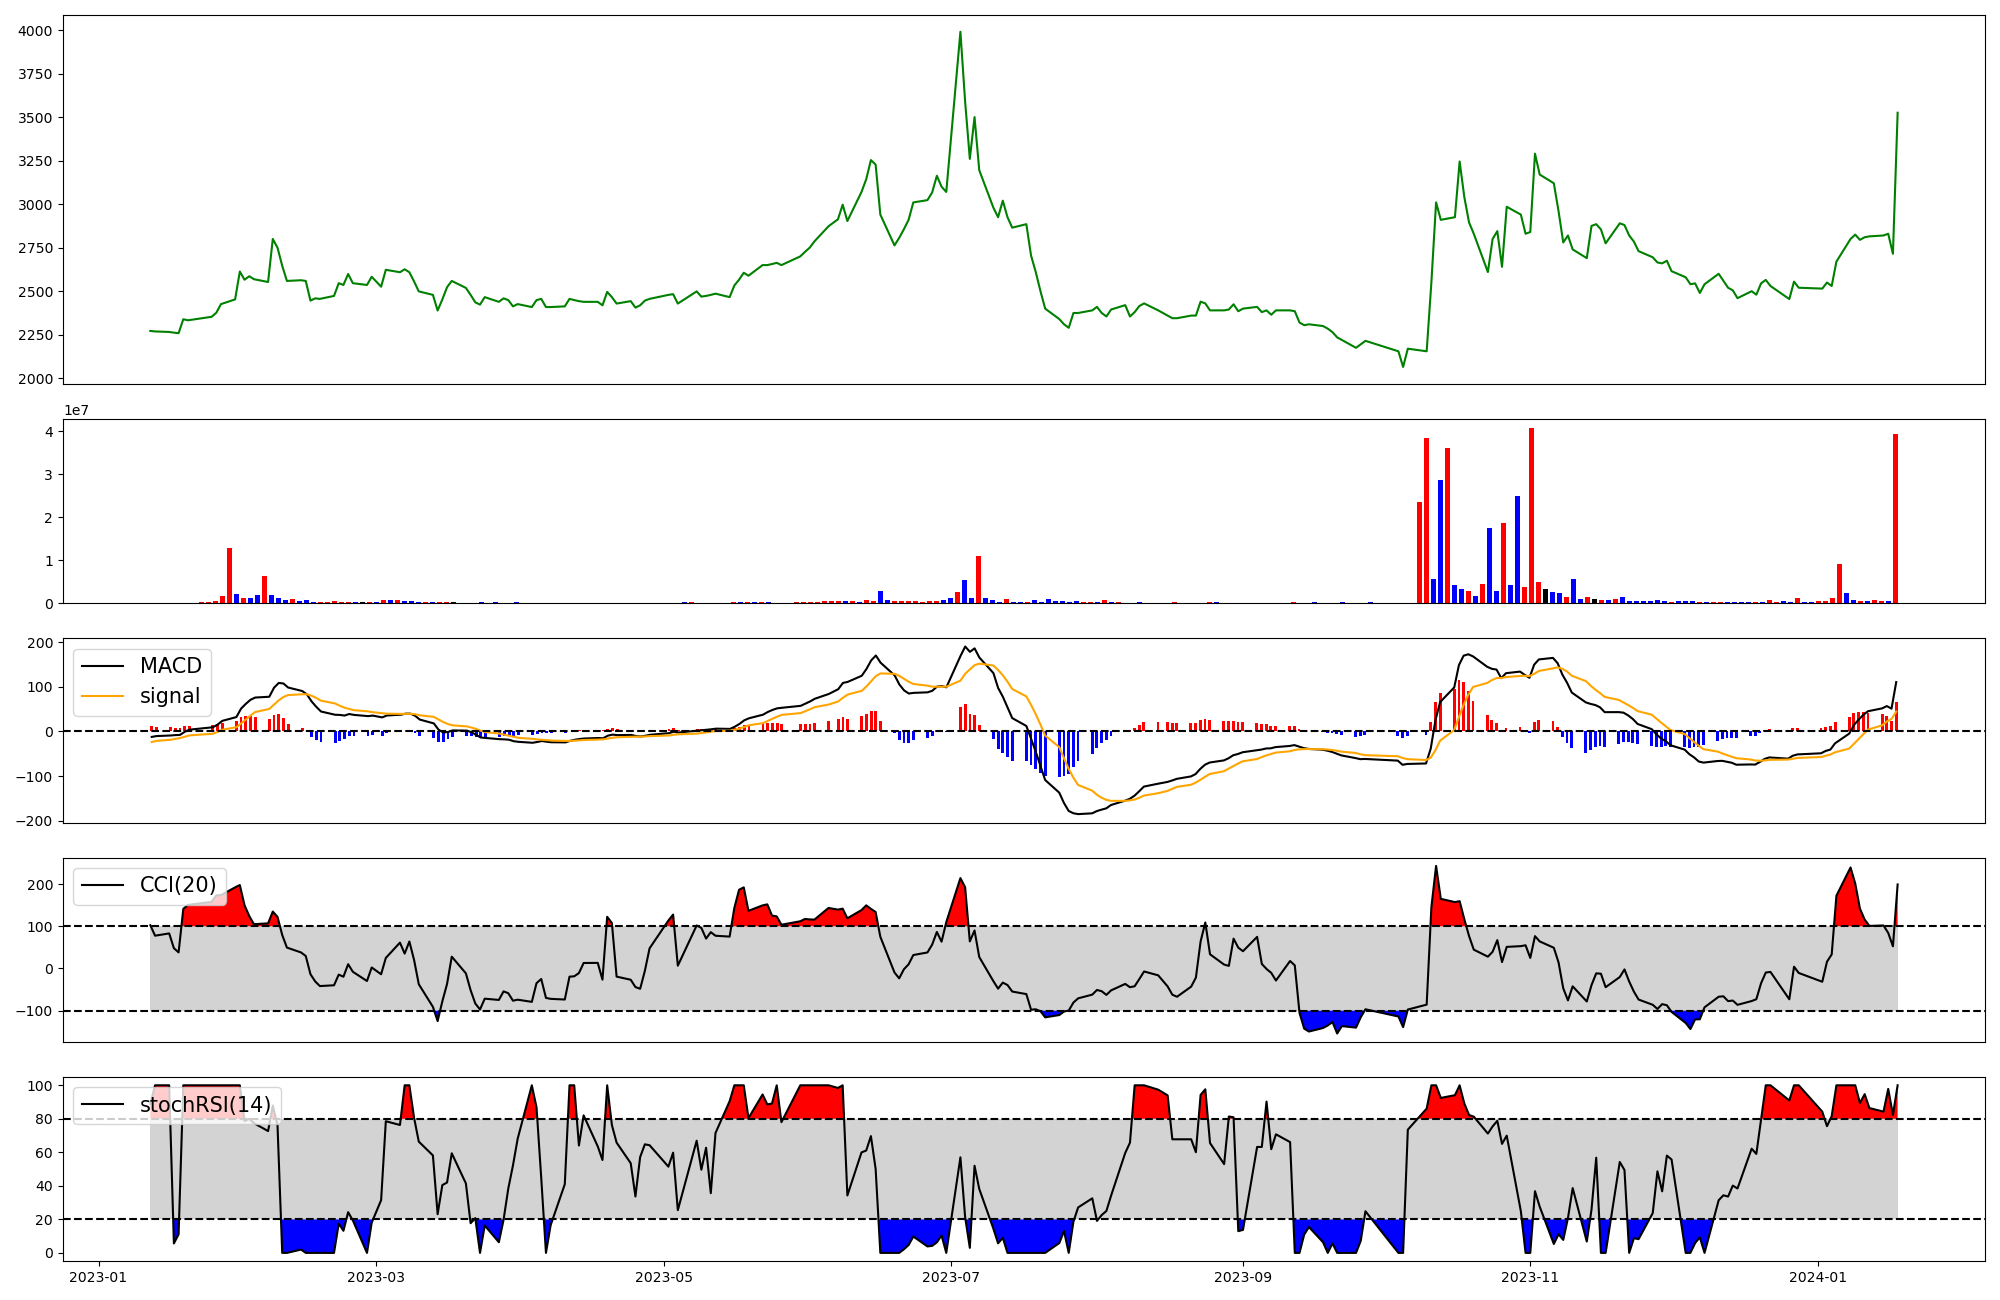
Task: Click the 2000 price axis label
Action: tap(36, 379)
